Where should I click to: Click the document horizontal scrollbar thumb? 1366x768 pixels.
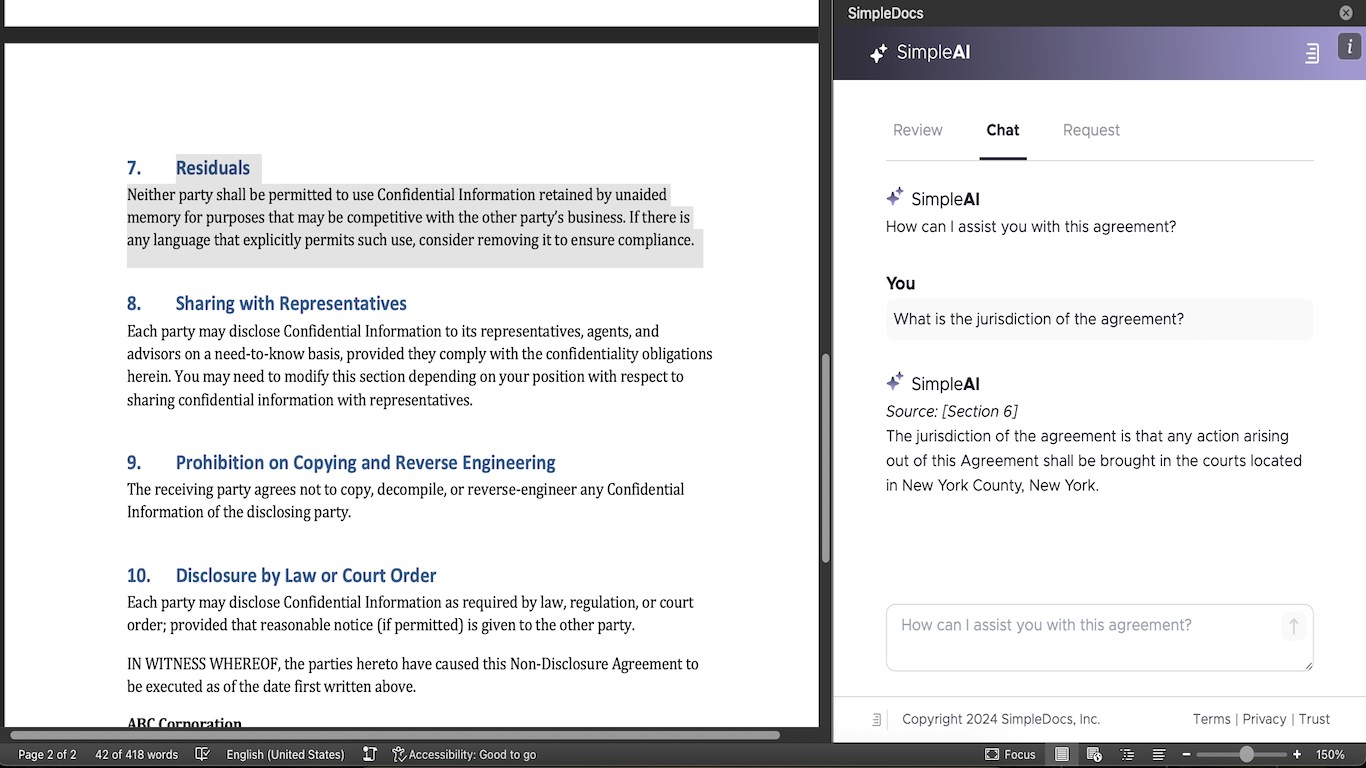[x=395, y=735]
